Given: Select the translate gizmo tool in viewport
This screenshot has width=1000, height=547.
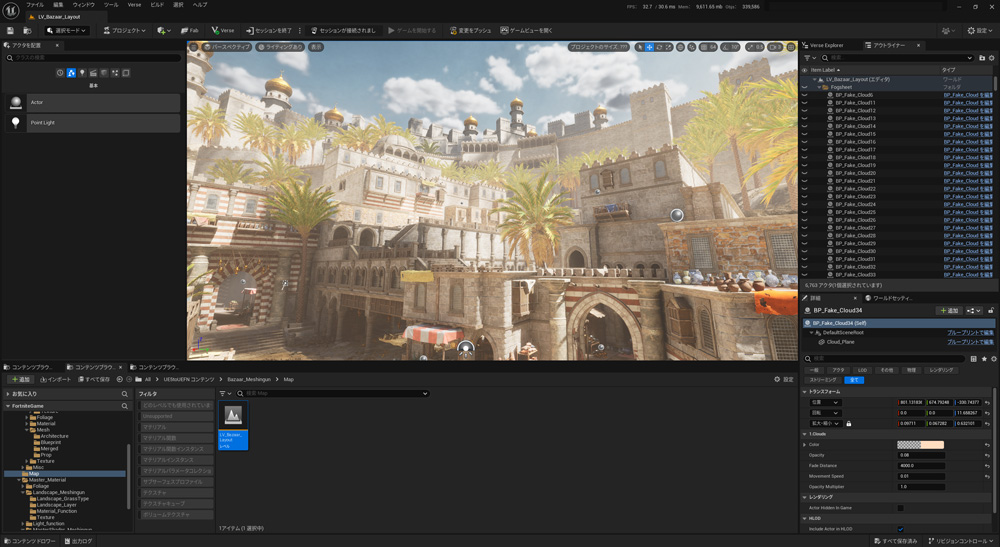Looking at the screenshot, I should (649, 47).
